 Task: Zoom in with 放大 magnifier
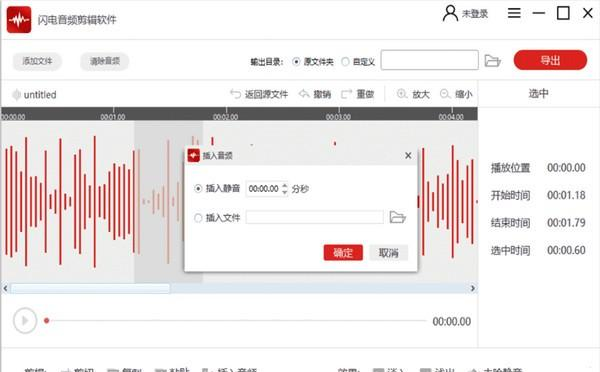coord(413,94)
